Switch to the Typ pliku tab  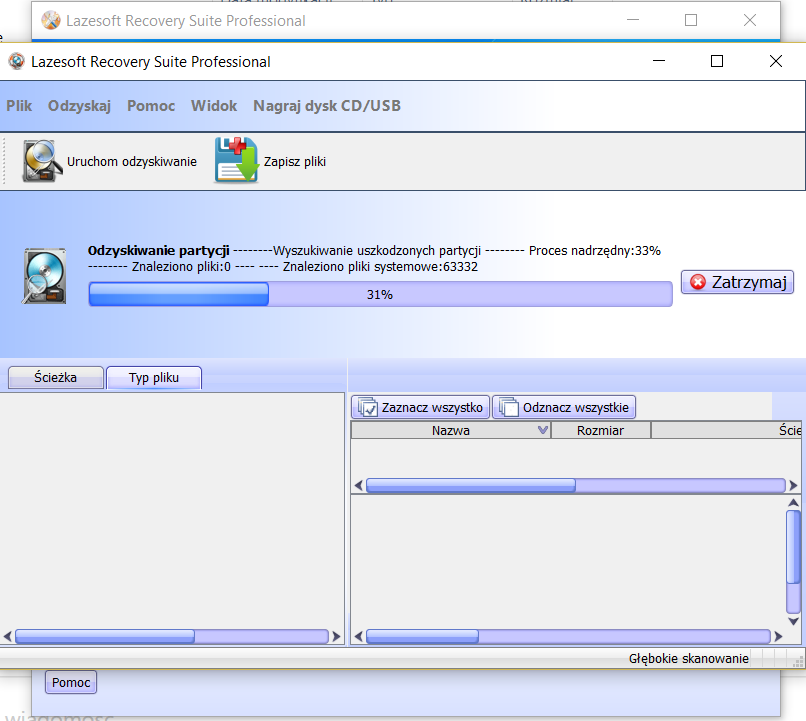click(154, 378)
